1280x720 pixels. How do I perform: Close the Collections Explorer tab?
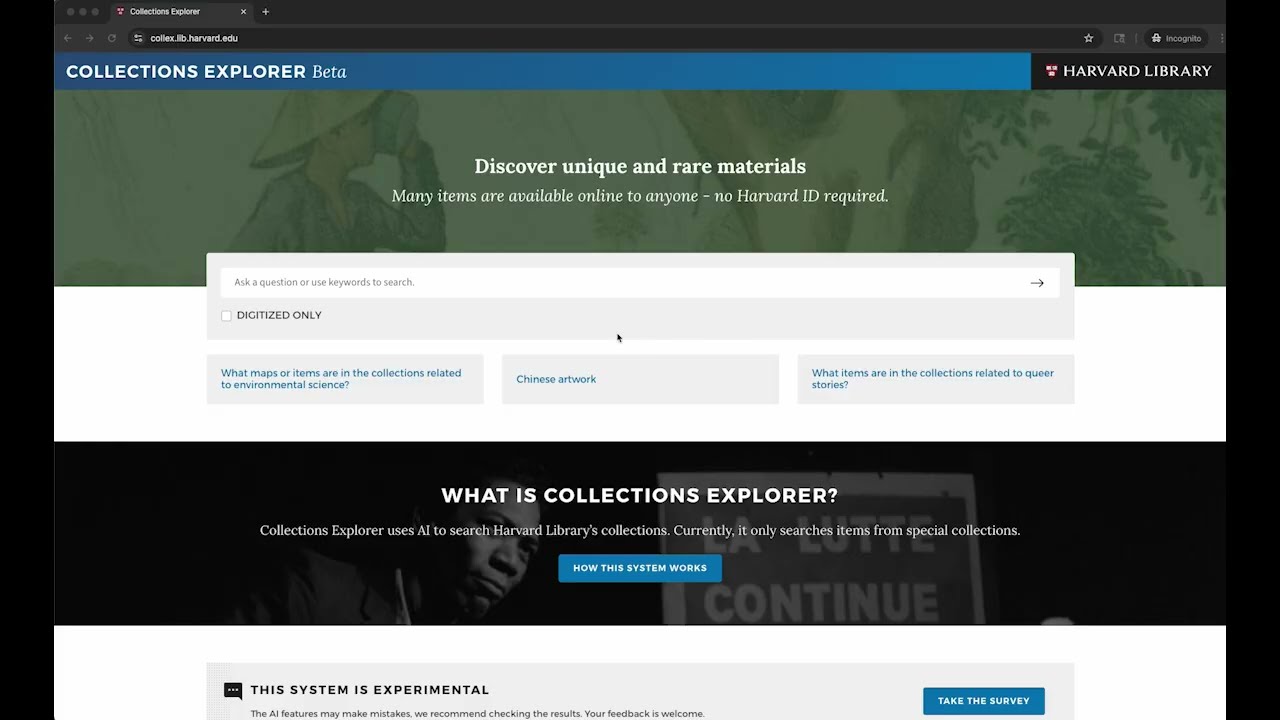click(243, 12)
